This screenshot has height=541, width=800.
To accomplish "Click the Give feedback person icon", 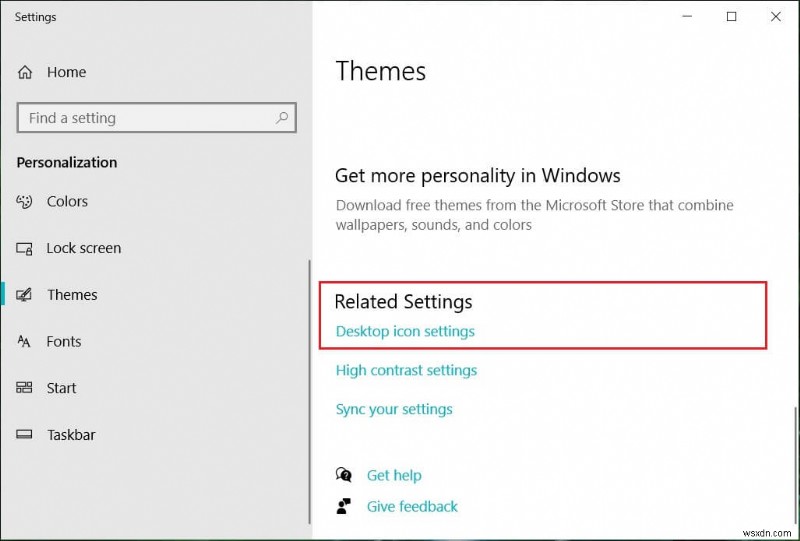I will (344, 506).
